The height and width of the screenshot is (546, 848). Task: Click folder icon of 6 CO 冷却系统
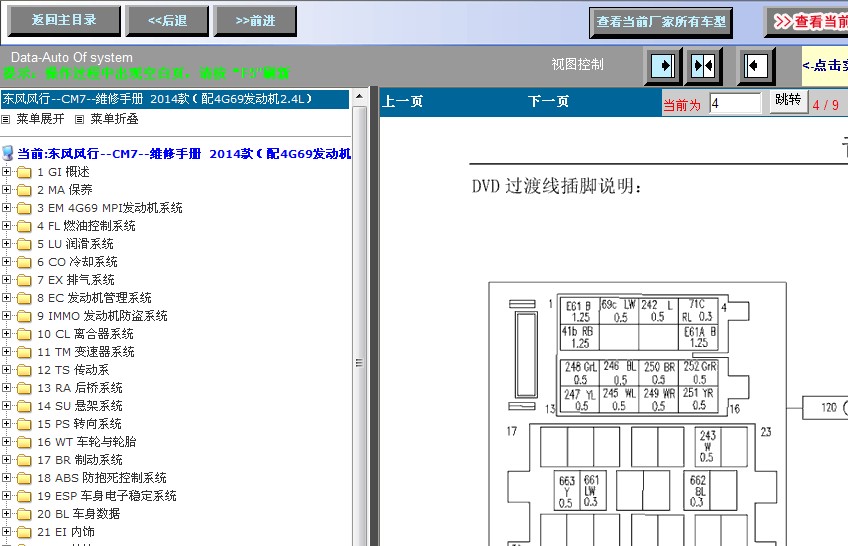(x=24, y=262)
